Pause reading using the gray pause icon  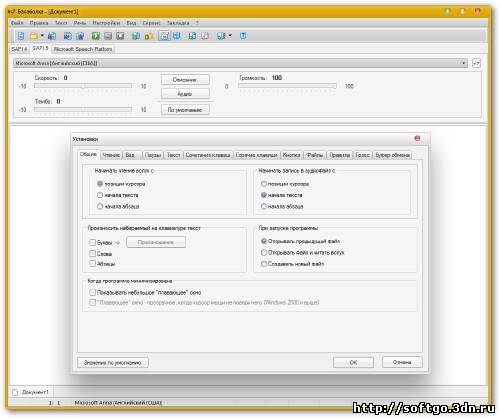(108, 36)
